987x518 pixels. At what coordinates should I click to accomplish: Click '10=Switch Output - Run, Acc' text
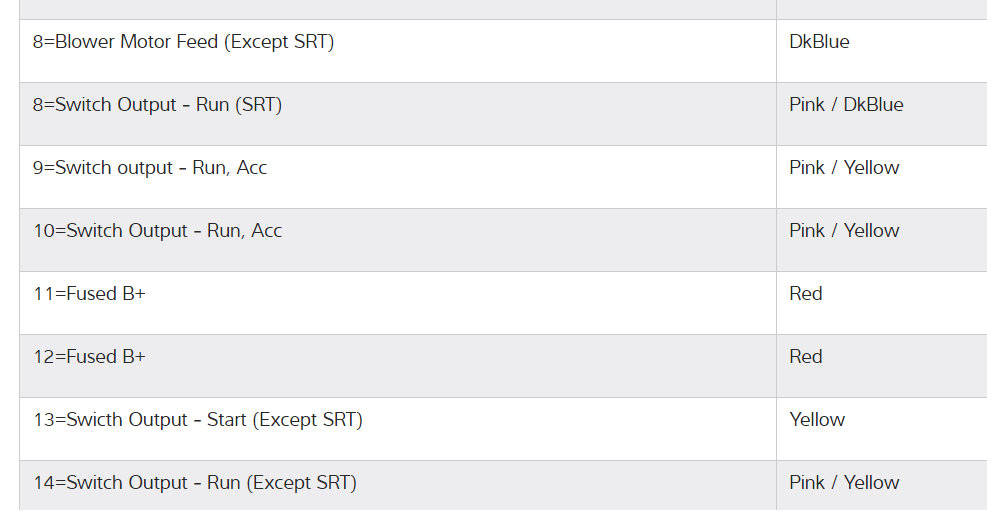(x=157, y=231)
